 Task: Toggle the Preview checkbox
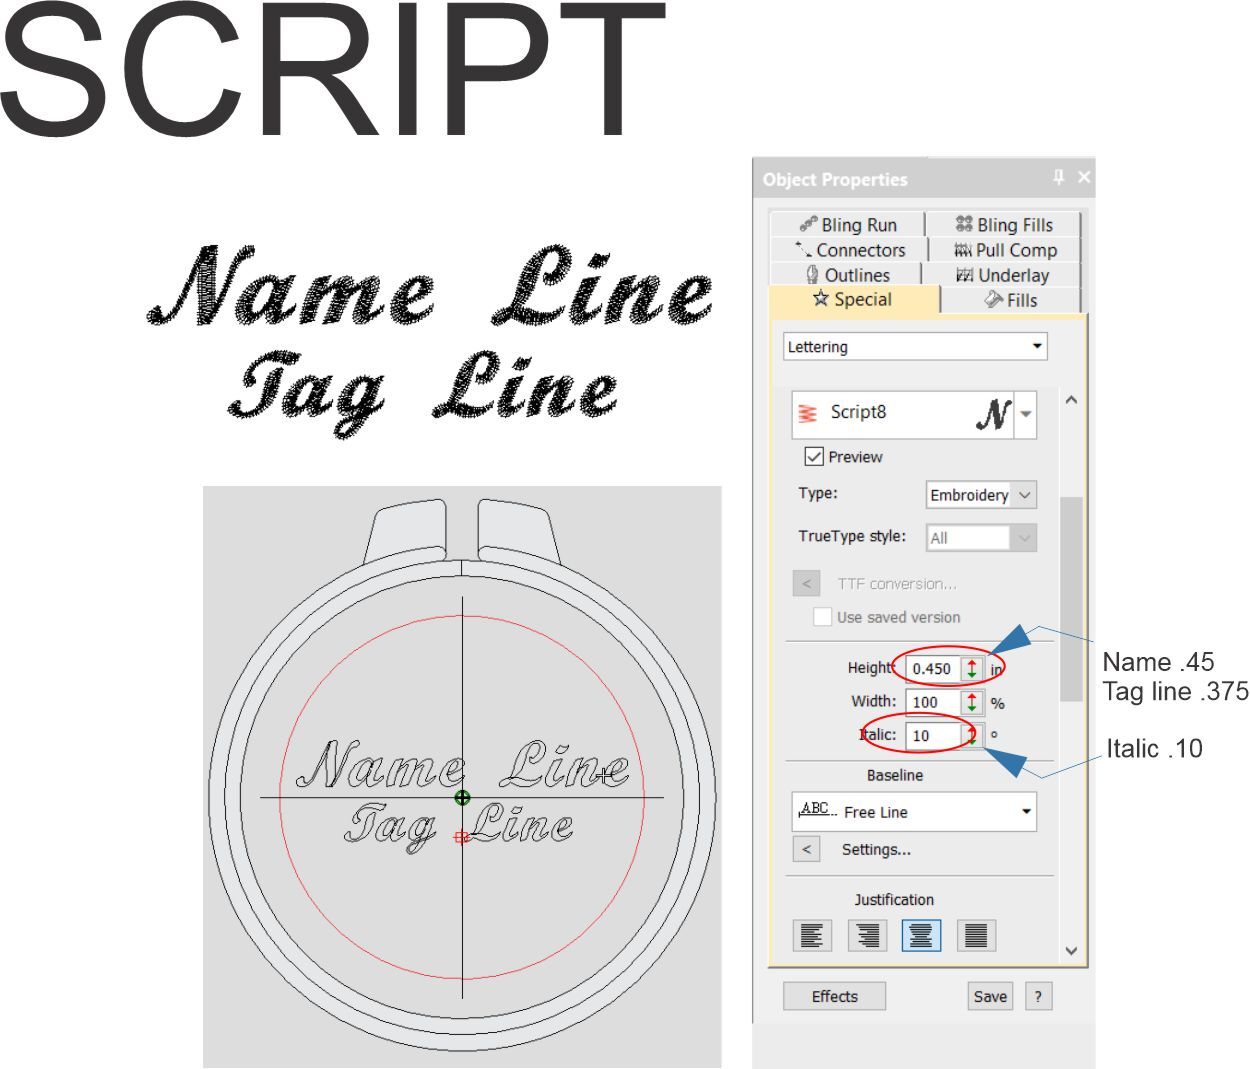[x=814, y=457]
